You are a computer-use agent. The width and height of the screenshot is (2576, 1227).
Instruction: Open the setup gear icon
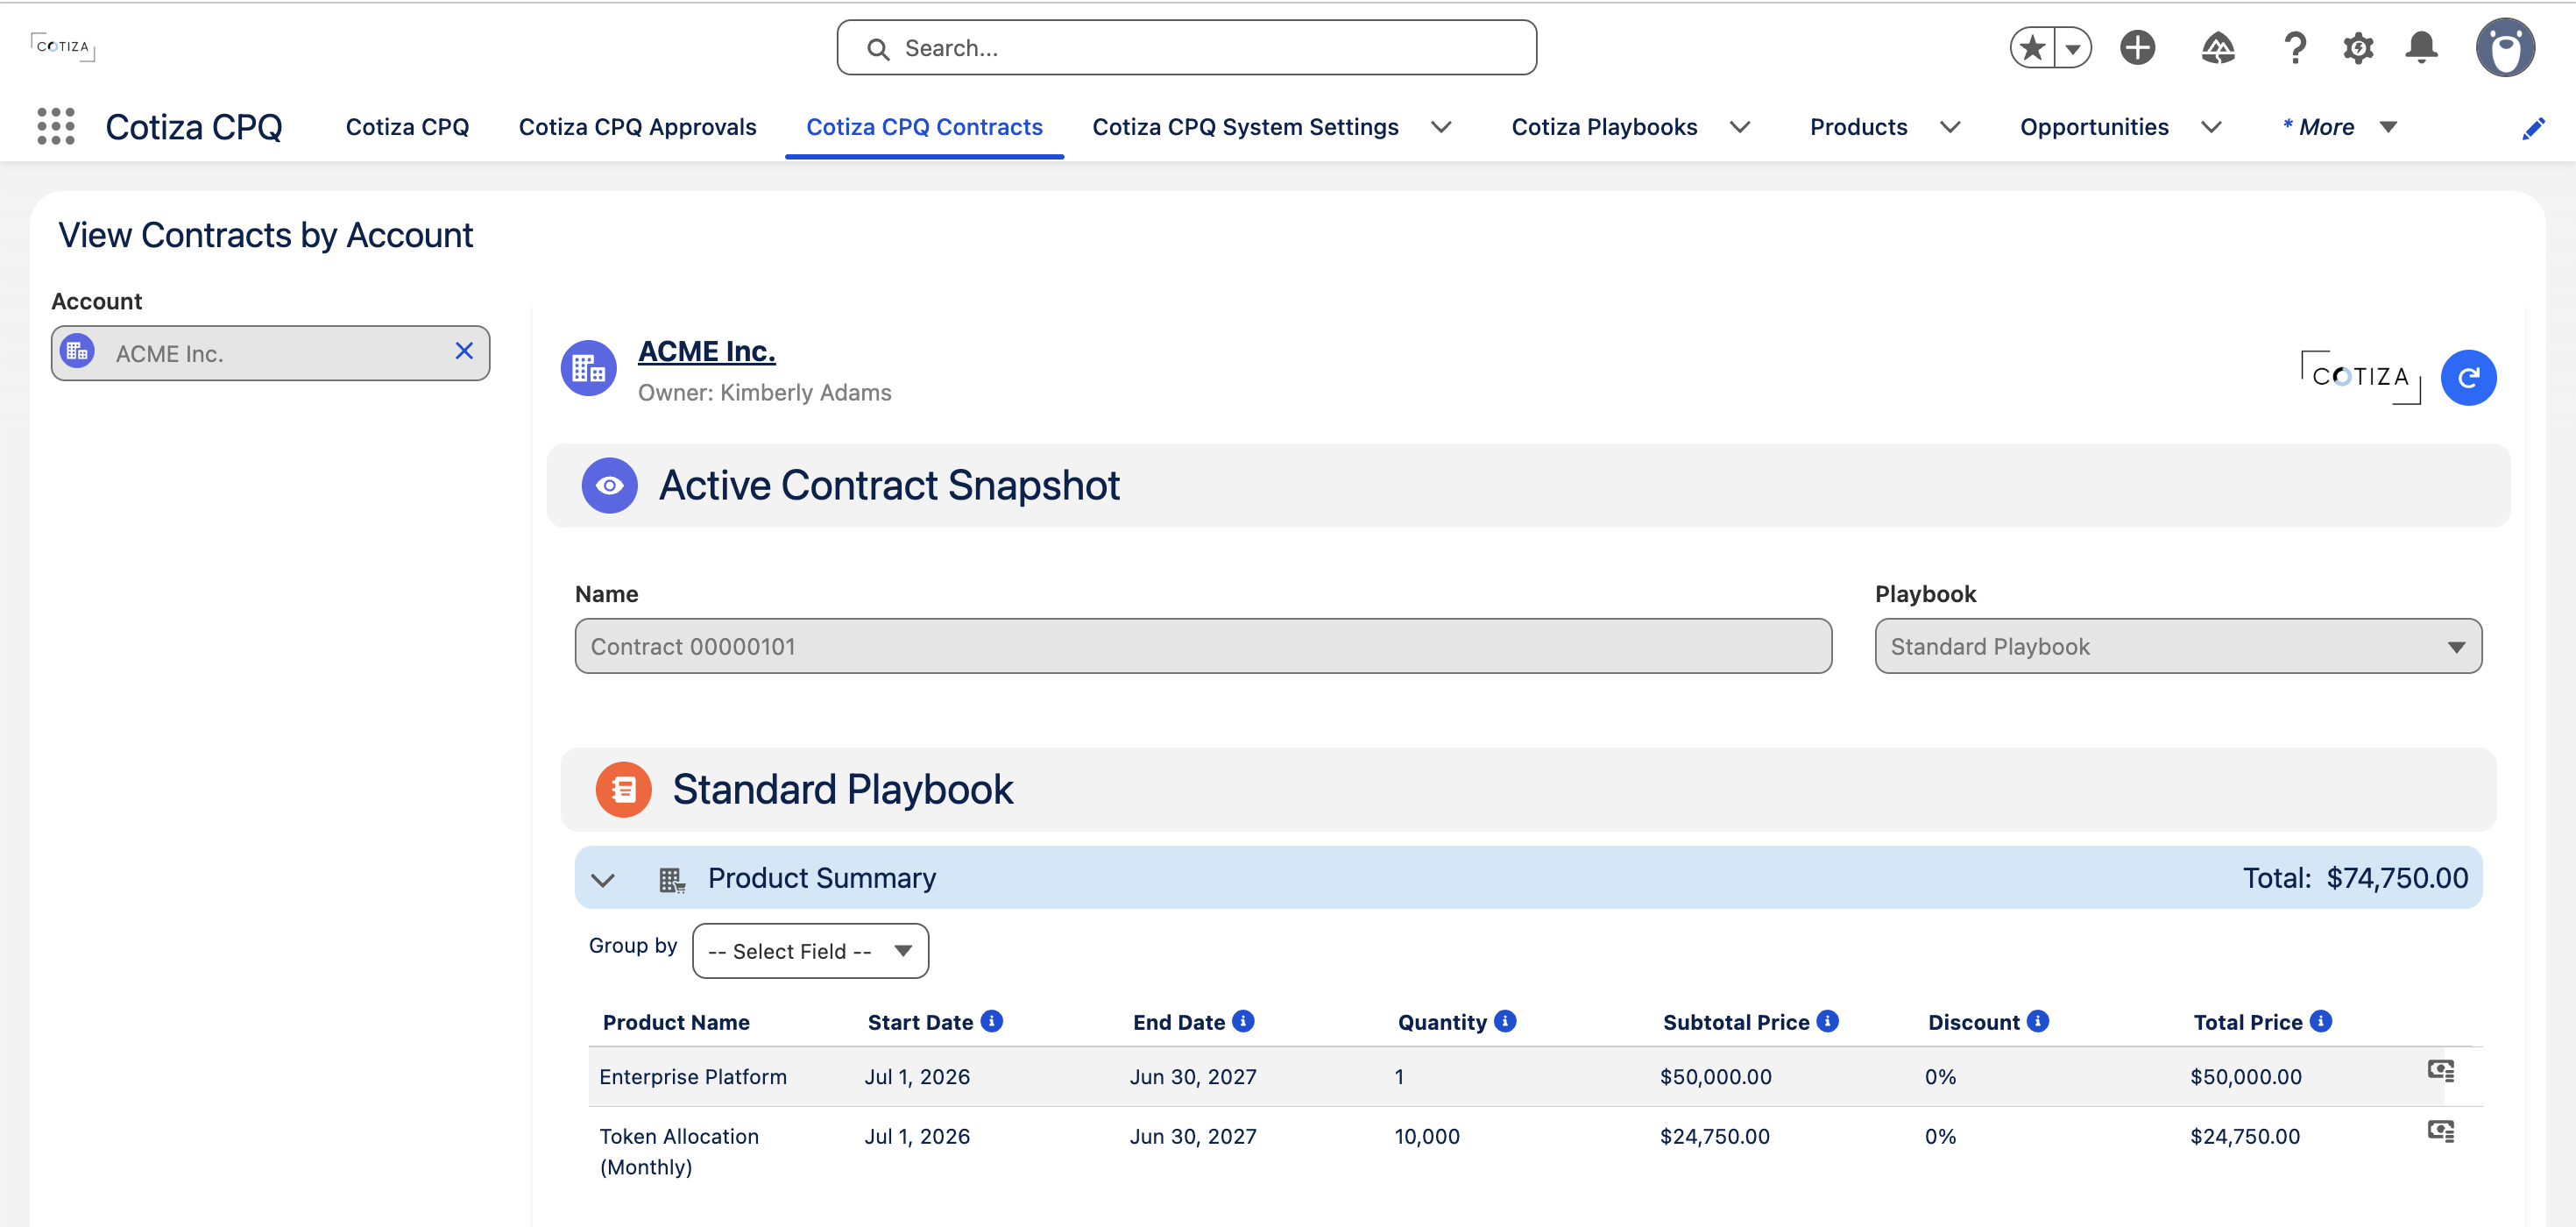click(2358, 47)
